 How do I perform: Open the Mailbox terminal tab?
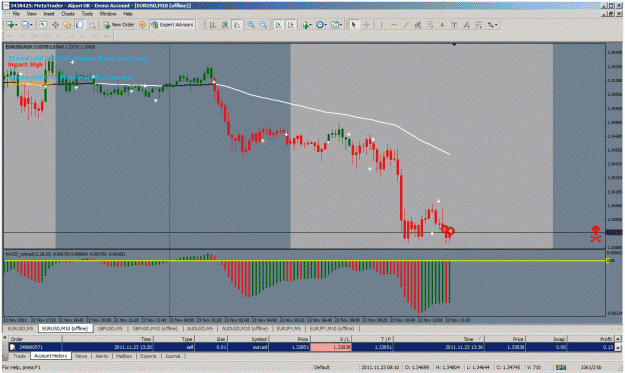click(x=124, y=356)
